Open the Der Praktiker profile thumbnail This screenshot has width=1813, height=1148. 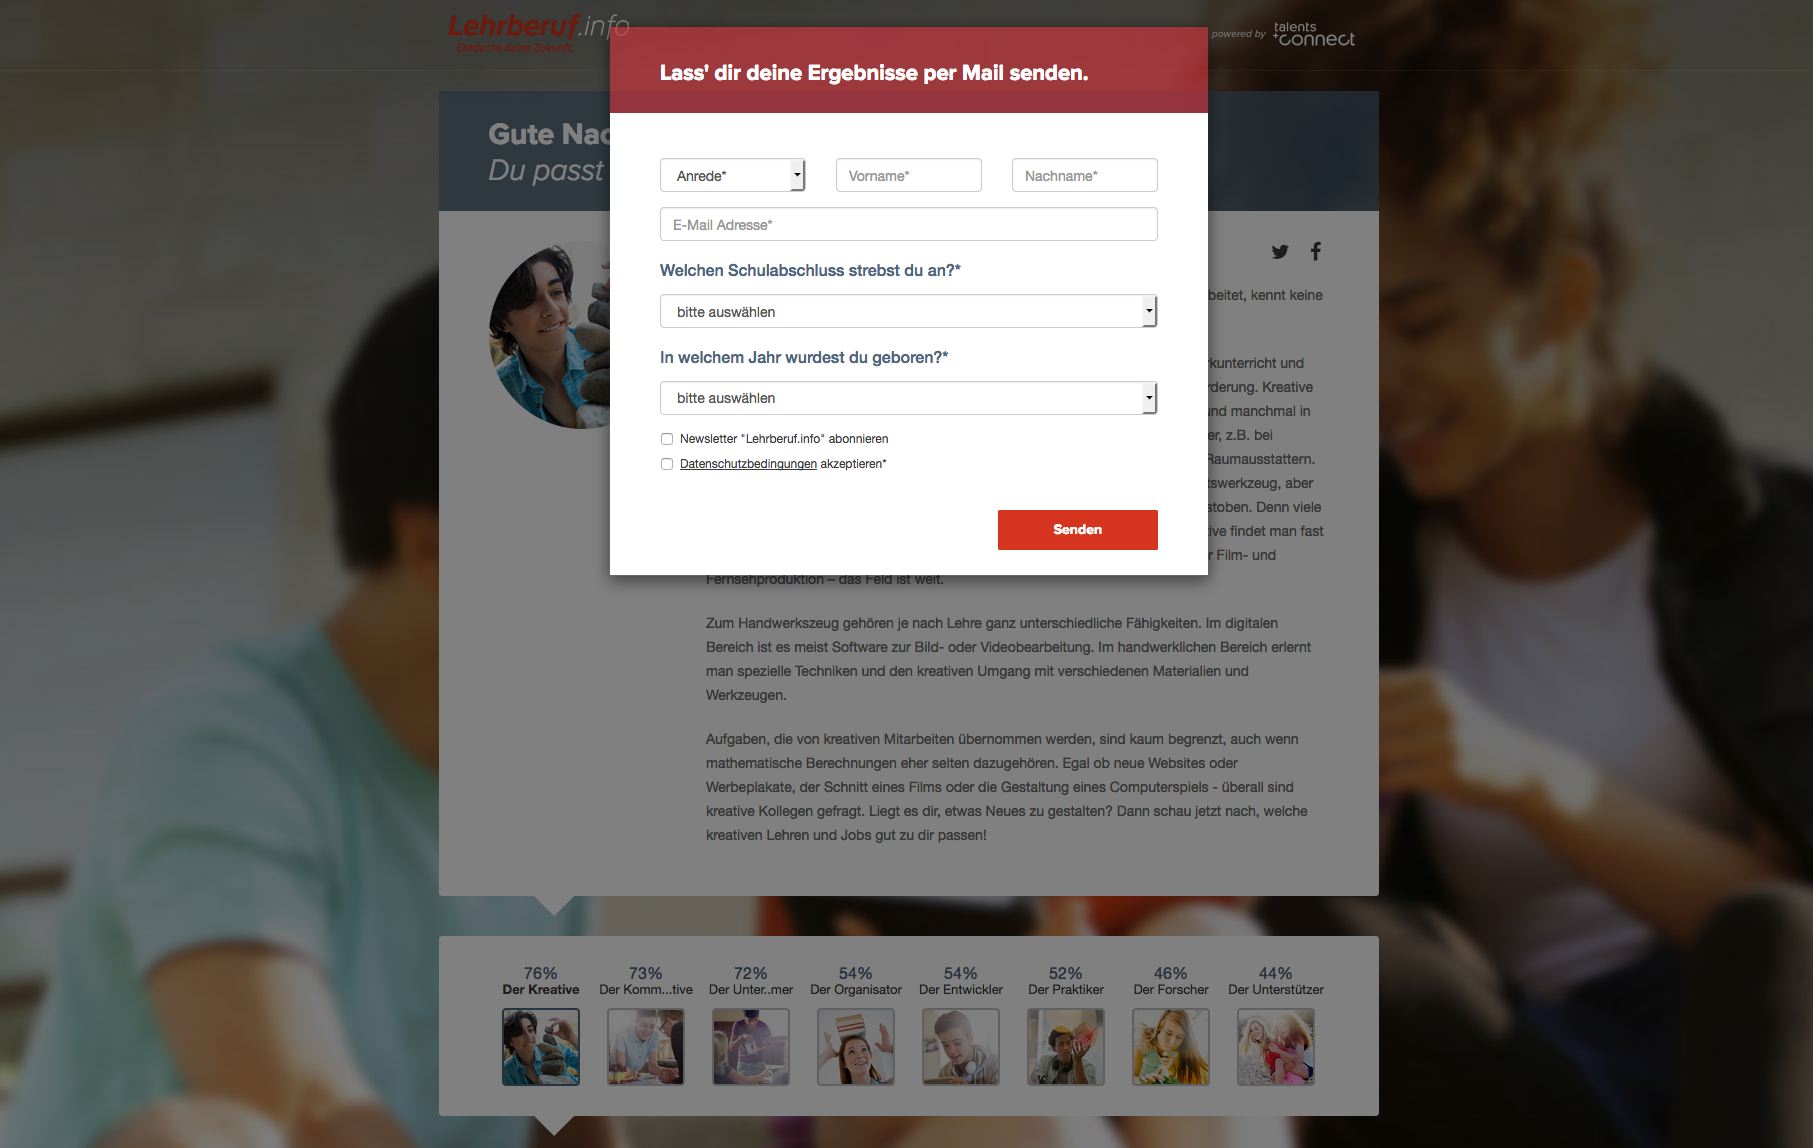[x=1066, y=1047]
